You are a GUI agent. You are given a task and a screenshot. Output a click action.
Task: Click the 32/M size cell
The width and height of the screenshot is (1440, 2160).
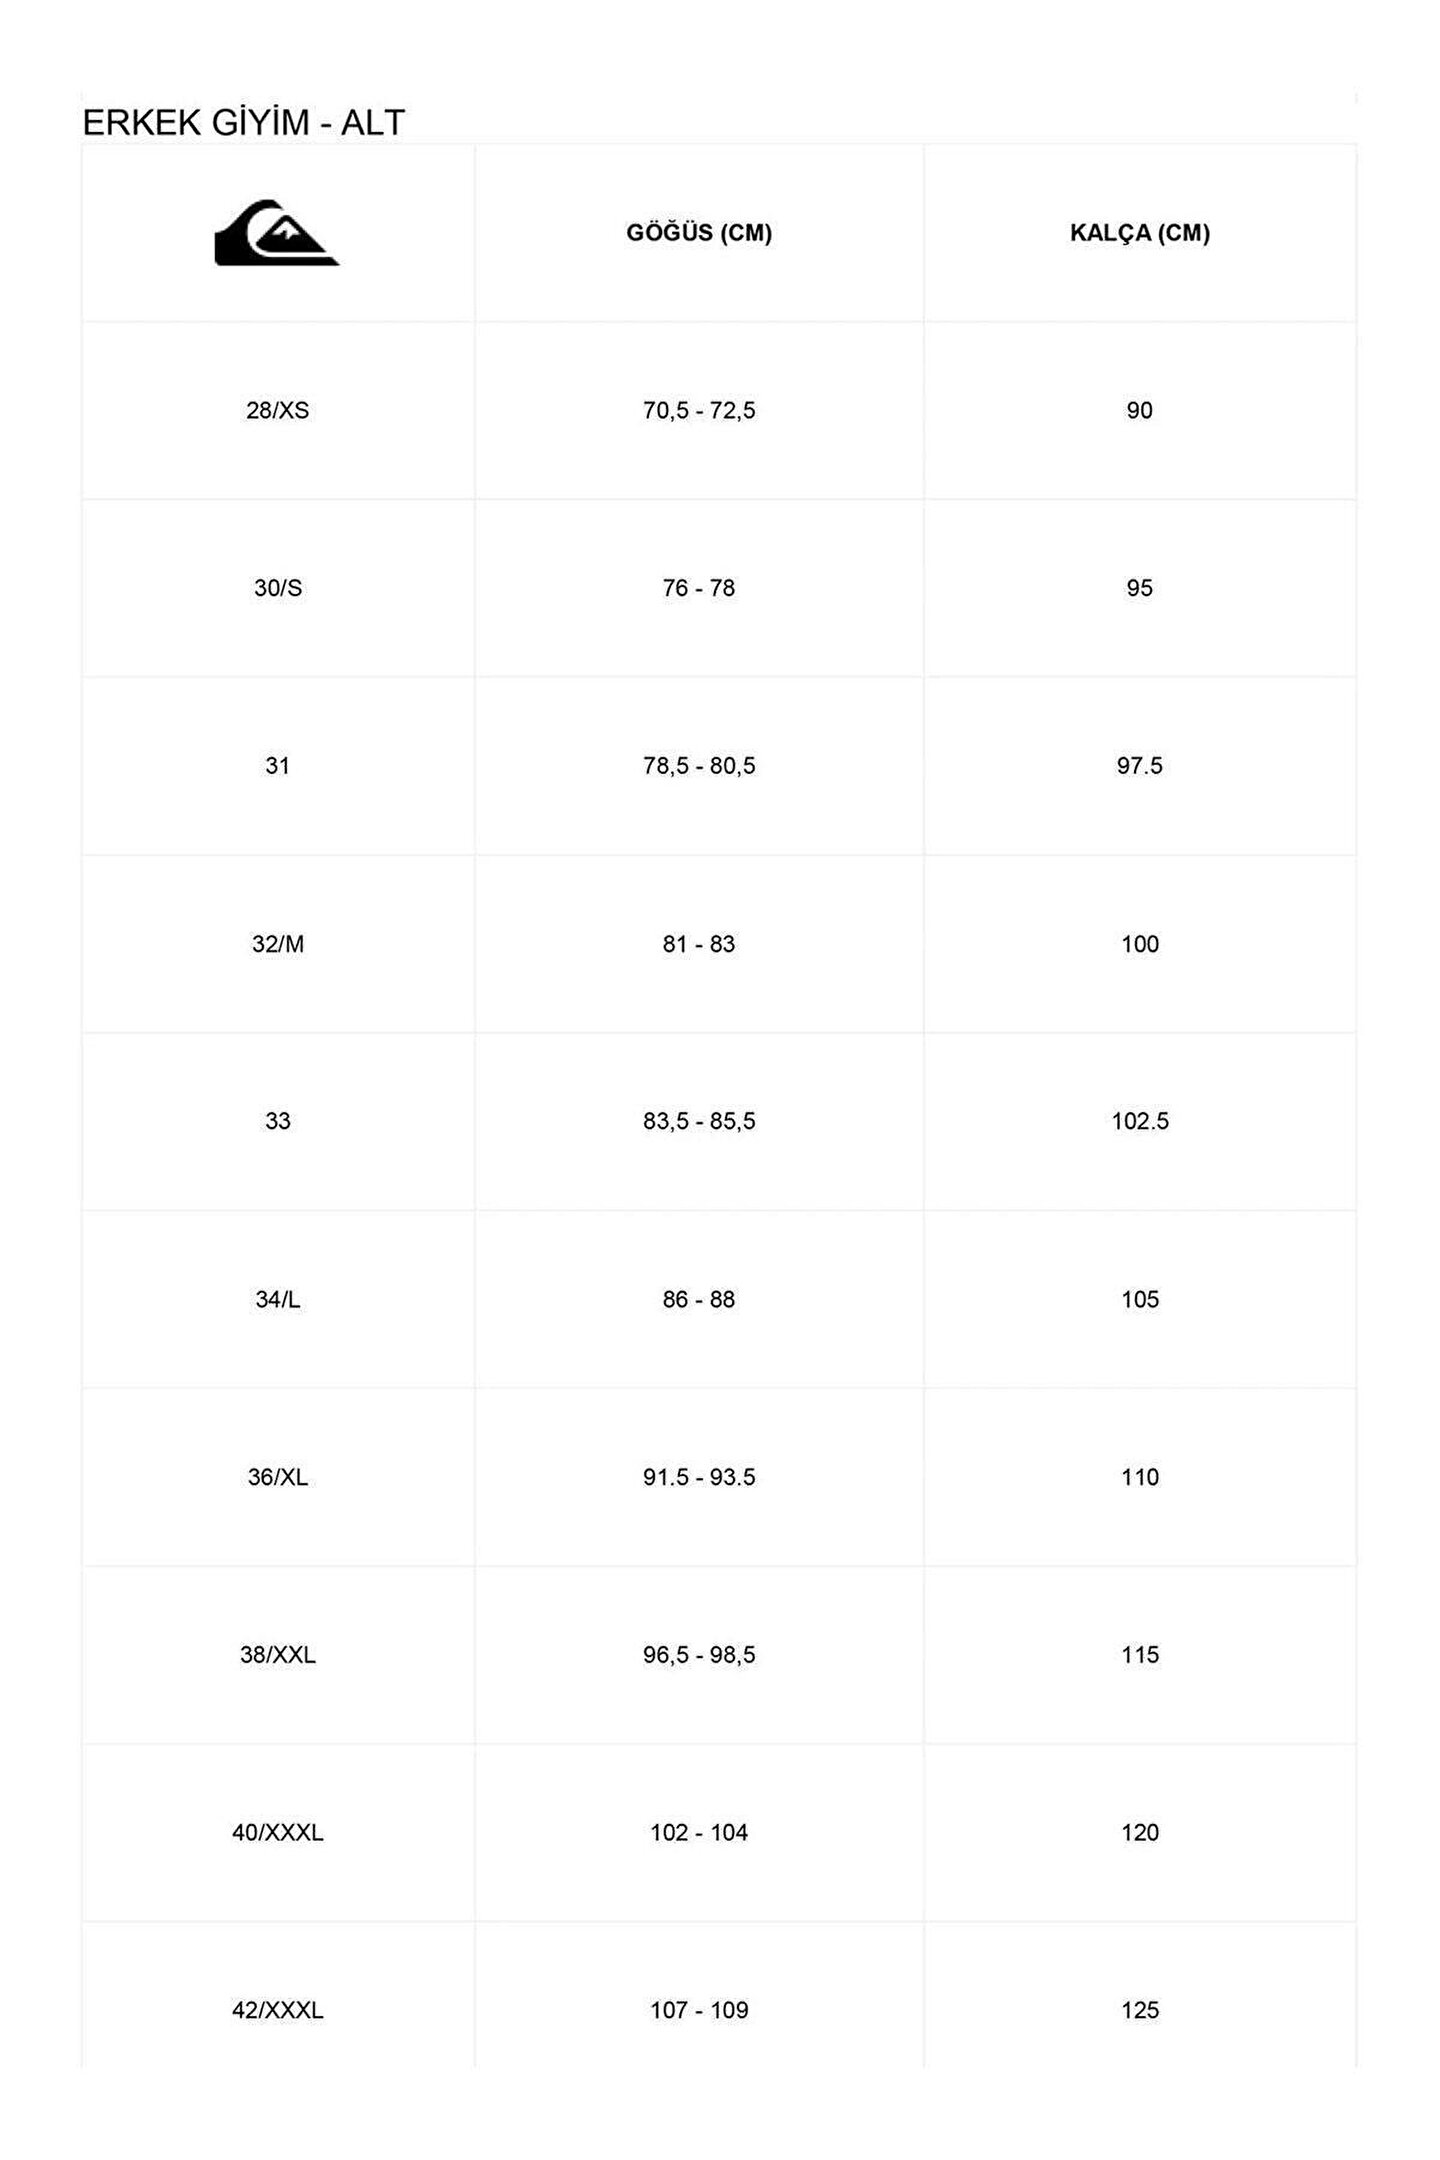pos(277,944)
